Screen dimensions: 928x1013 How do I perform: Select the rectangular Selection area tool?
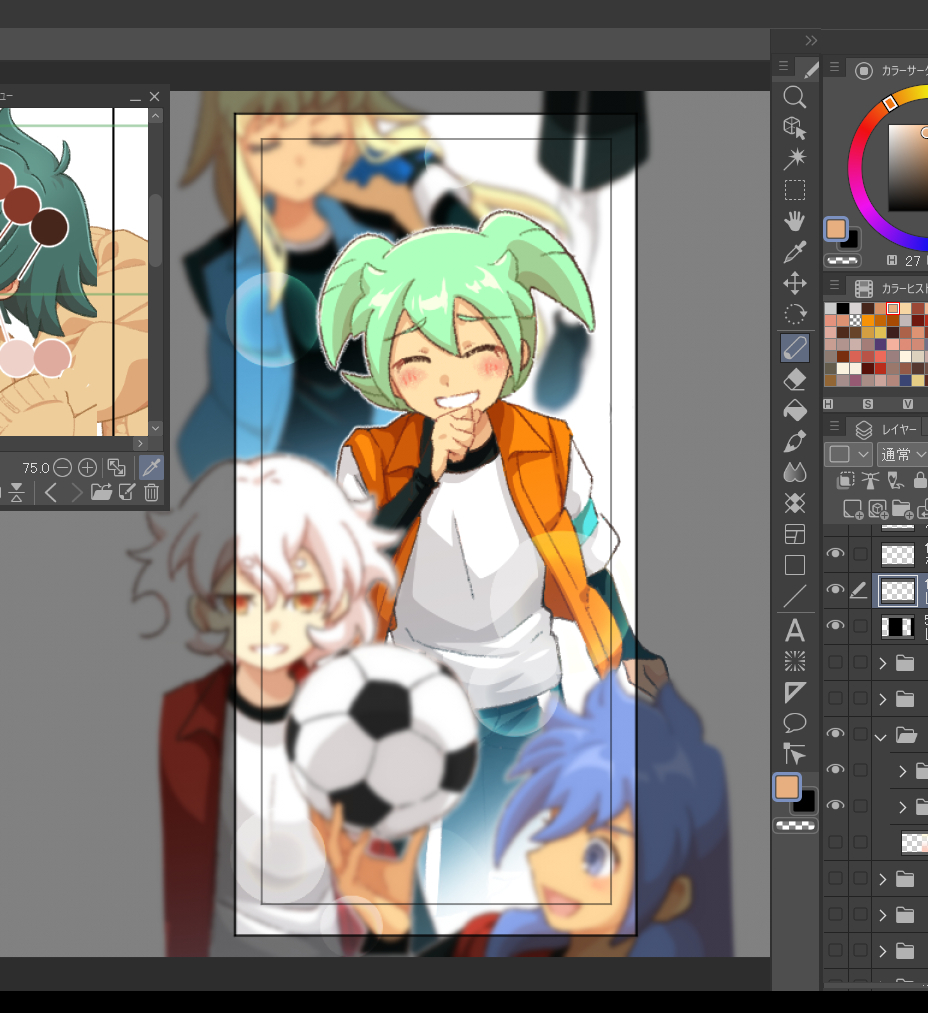click(x=794, y=190)
